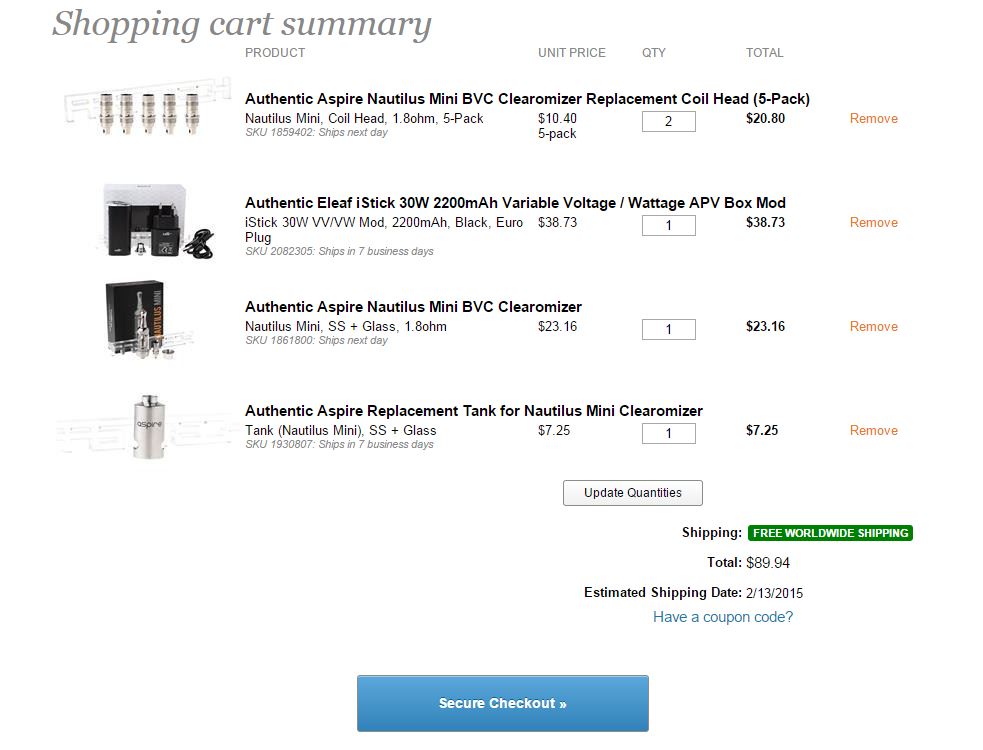983x750 pixels.
Task: Open the Aspire Replacement Tank product title
Action: pos(473,411)
